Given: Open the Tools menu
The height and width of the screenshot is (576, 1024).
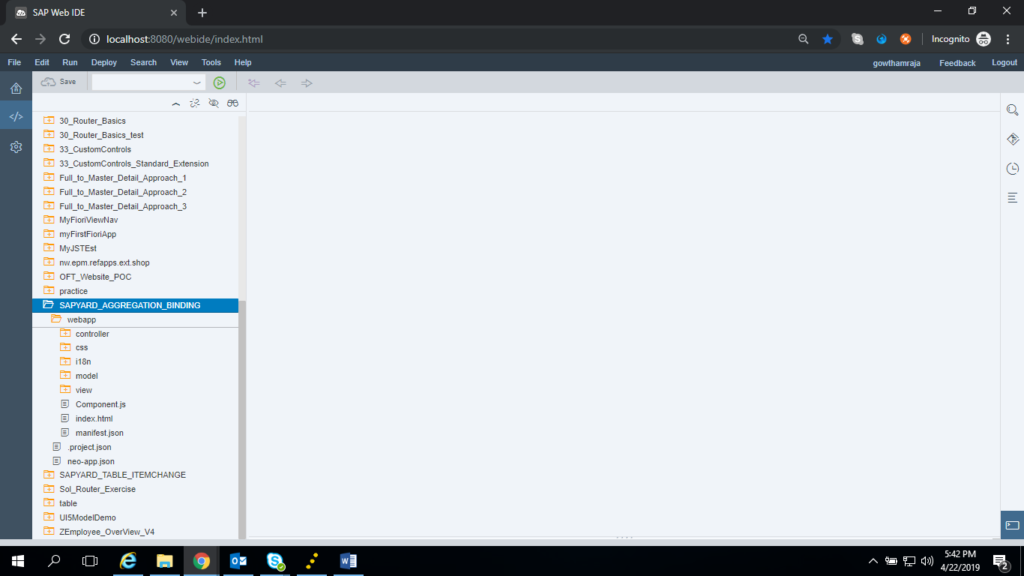Looking at the screenshot, I should point(211,63).
